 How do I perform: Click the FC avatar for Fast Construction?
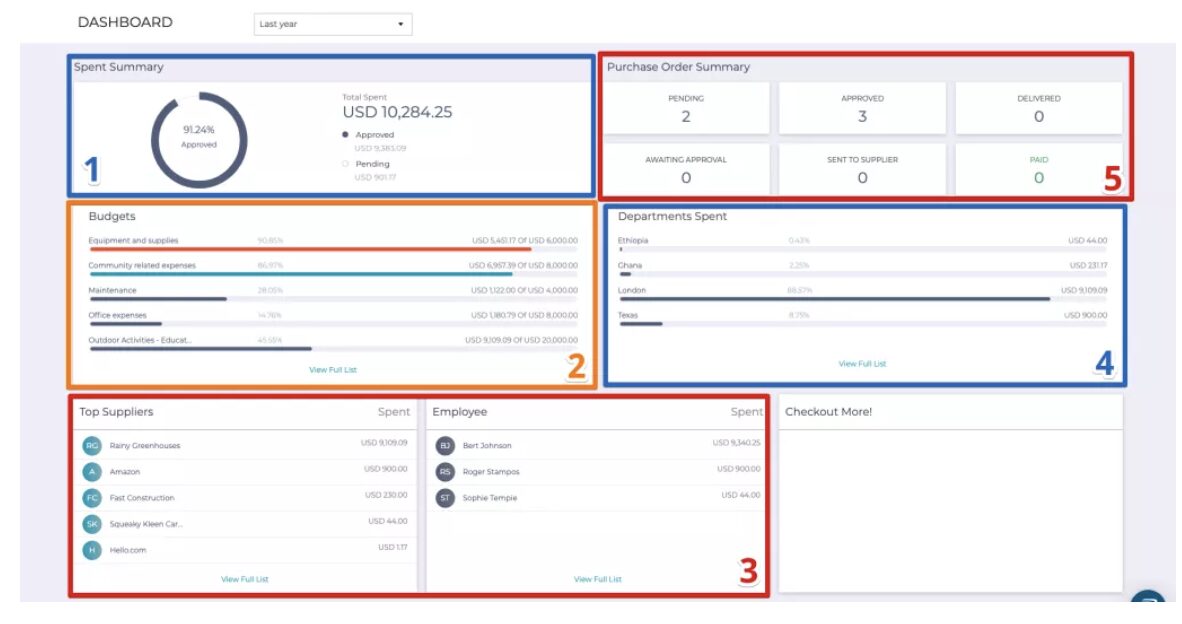click(92, 497)
